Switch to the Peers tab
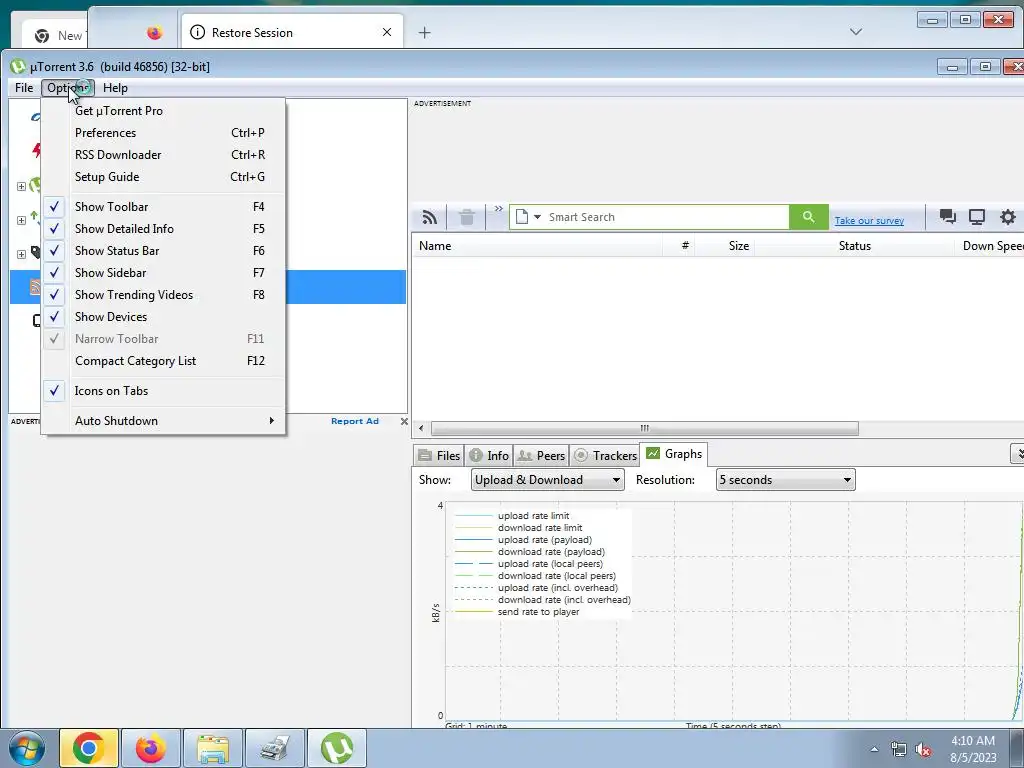This screenshot has height=768, width=1024. click(x=541, y=456)
